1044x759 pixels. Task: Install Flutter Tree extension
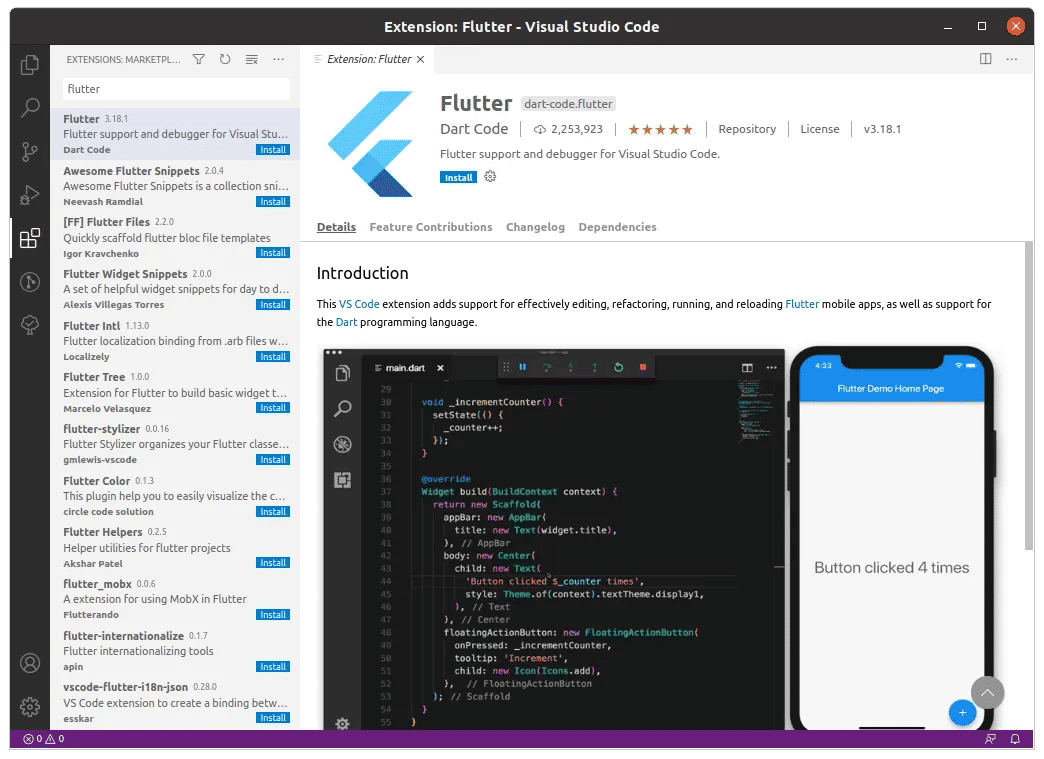[273, 408]
